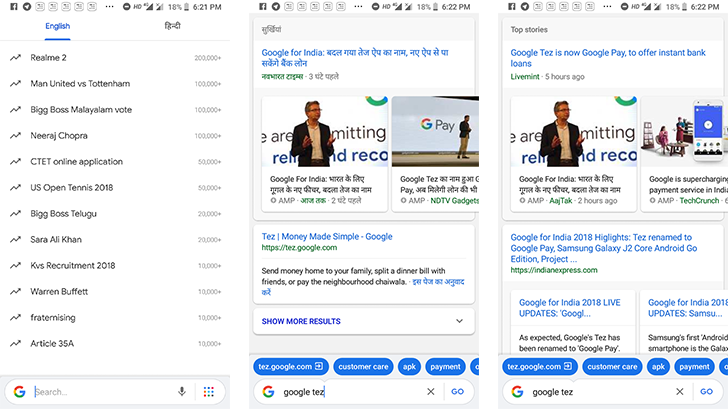Viewport: 728px width, 409px height.
Task: Select trending search US Open Tennis 2018
Action: coord(115,188)
